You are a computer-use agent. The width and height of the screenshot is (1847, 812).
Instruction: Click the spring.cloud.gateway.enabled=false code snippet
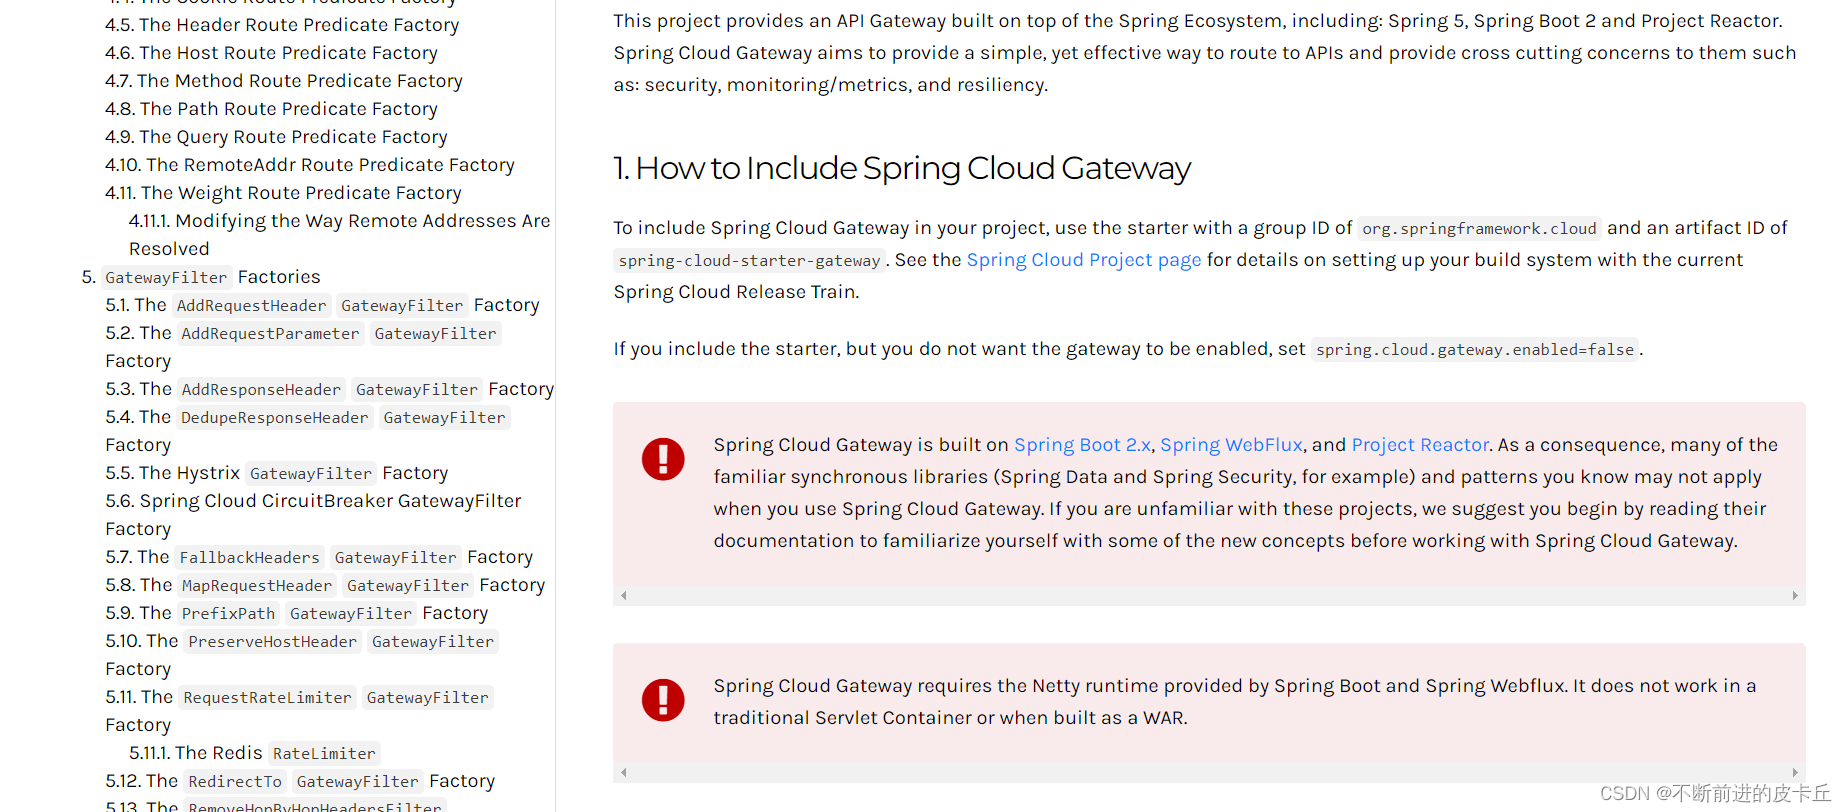1475,350
